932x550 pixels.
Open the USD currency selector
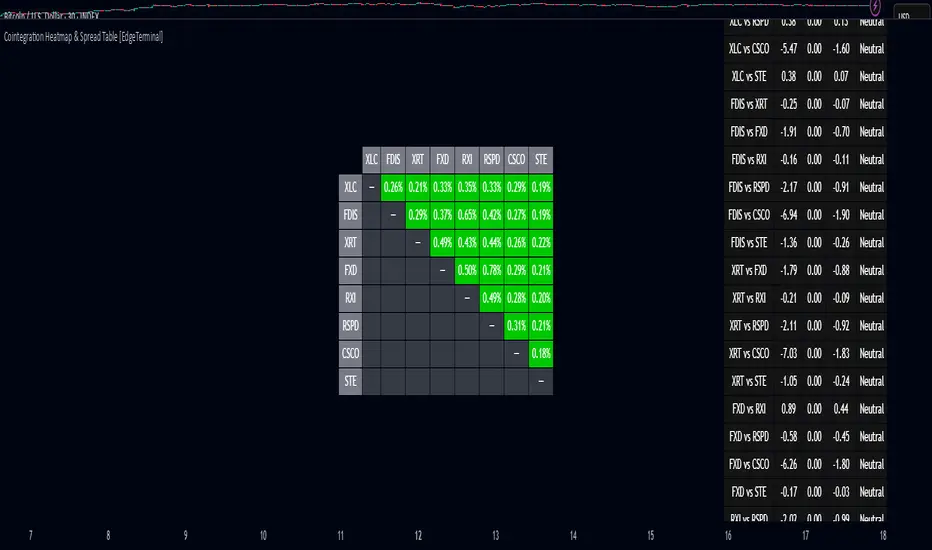[909, 17]
